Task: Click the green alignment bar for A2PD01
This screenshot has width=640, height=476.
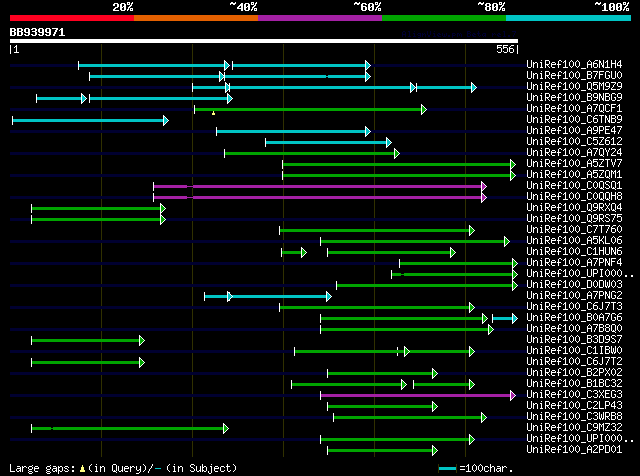Action: click(x=382, y=450)
